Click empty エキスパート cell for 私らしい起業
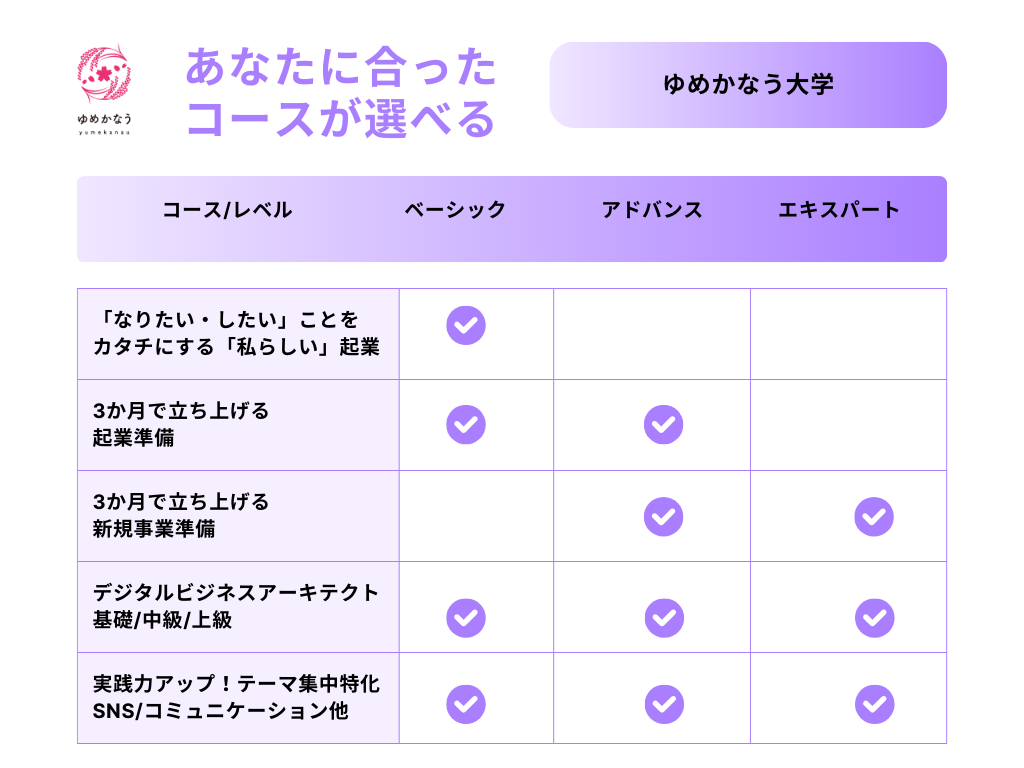 (x=848, y=334)
